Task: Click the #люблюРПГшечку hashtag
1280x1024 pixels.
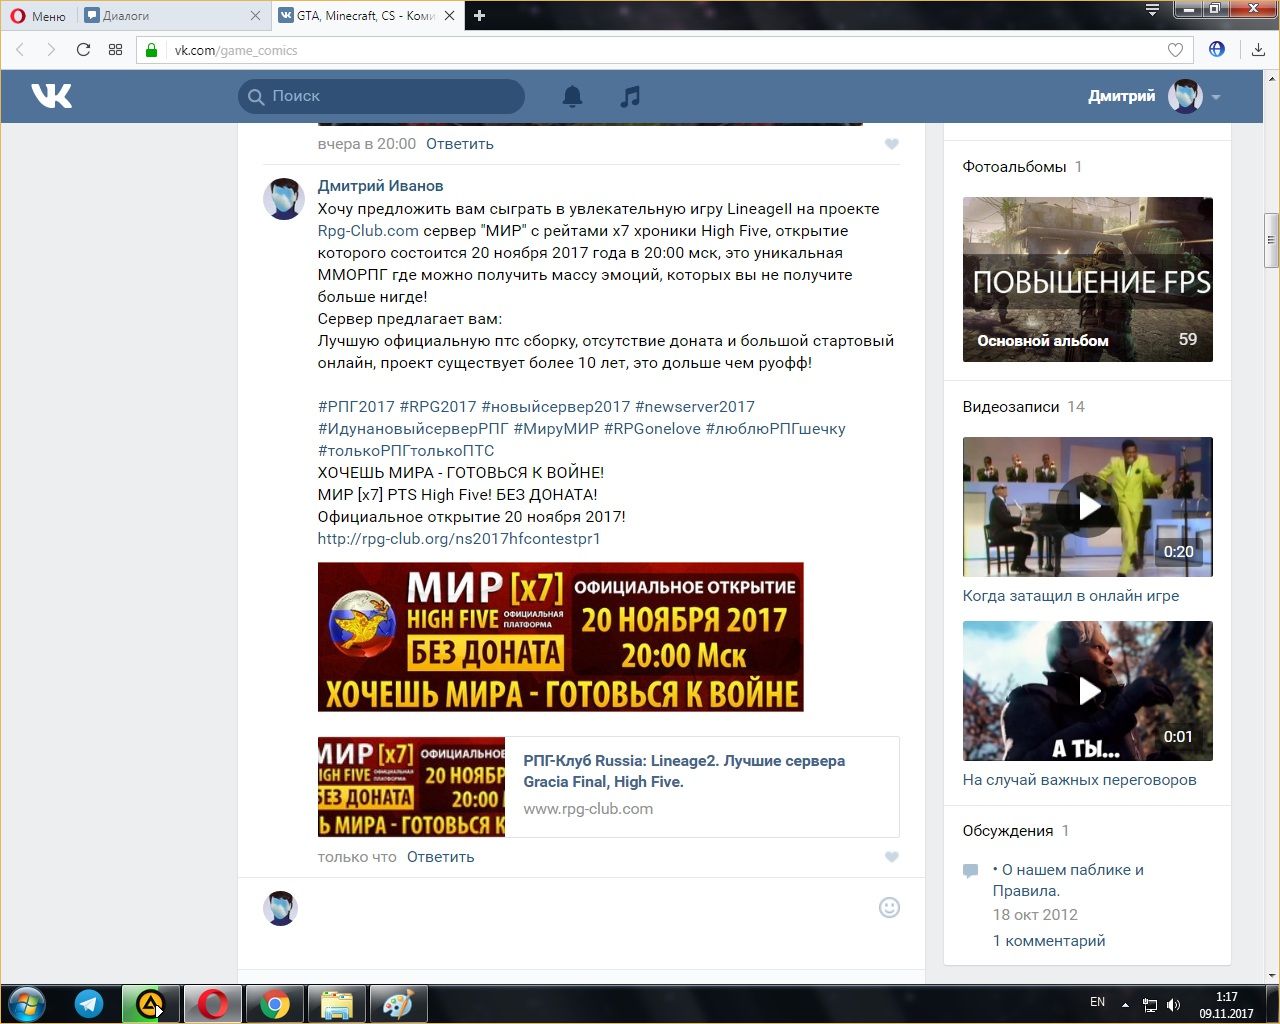Action: (775, 429)
